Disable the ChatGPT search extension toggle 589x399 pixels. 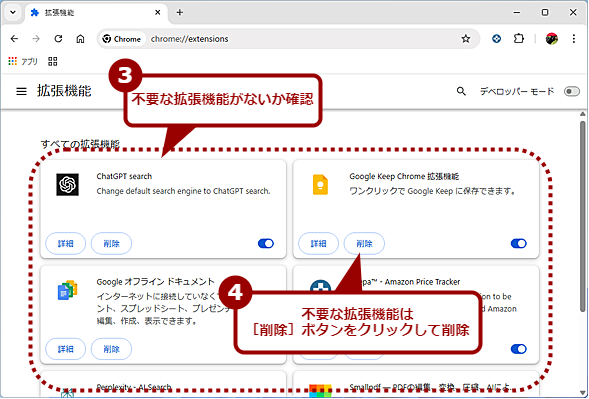pyautogui.click(x=266, y=243)
